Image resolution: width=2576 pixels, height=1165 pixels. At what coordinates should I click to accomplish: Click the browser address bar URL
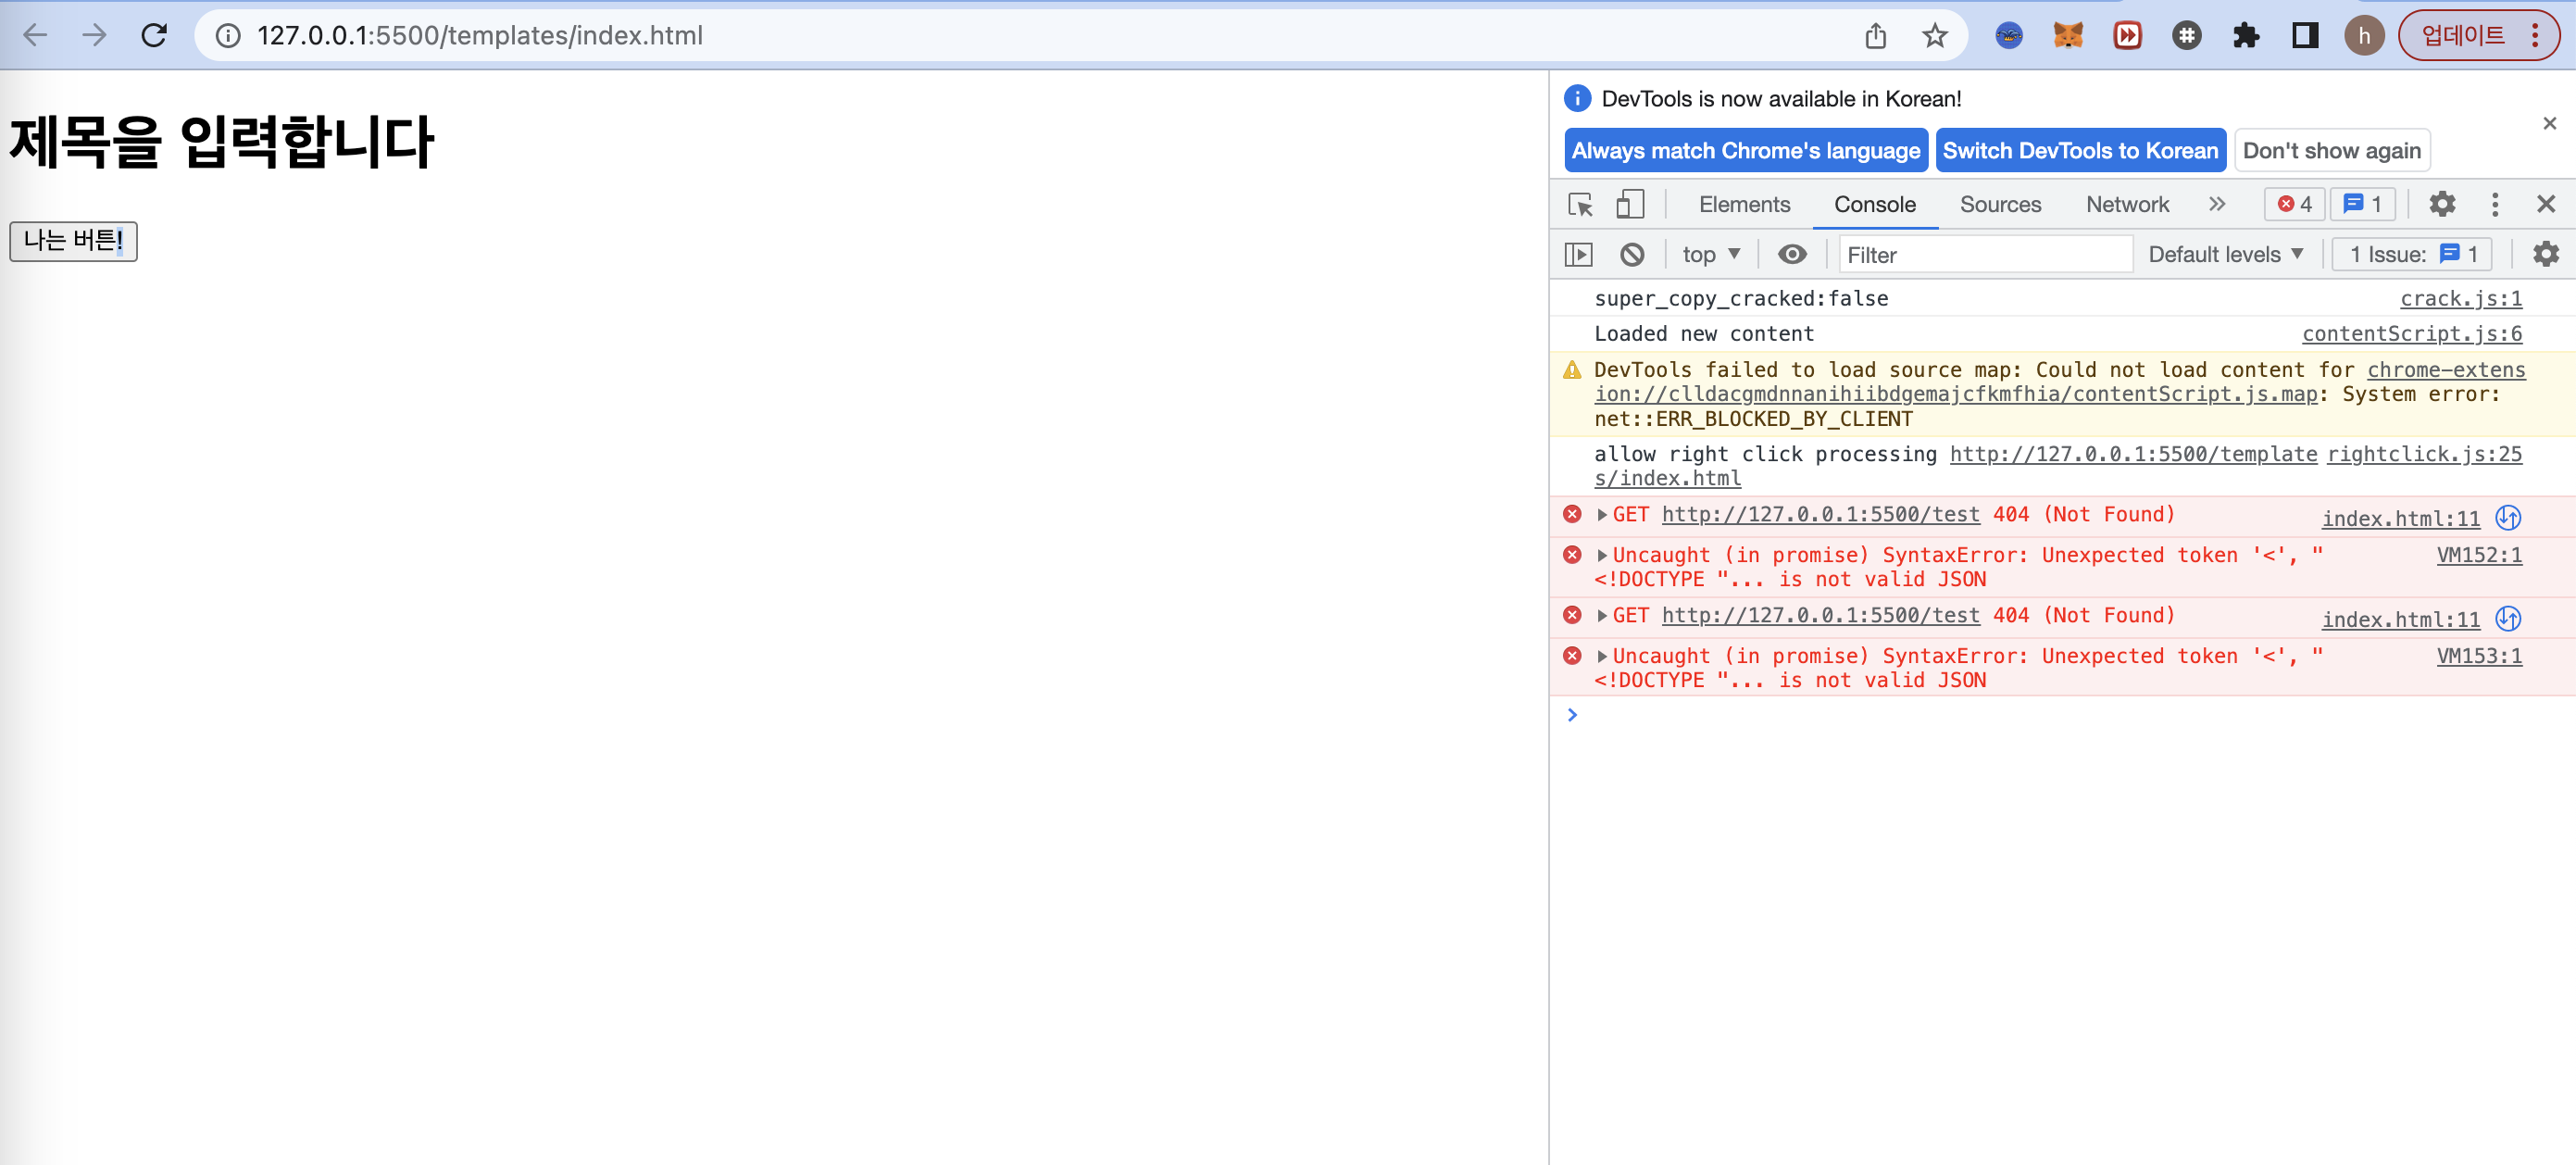pyautogui.click(x=480, y=36)
